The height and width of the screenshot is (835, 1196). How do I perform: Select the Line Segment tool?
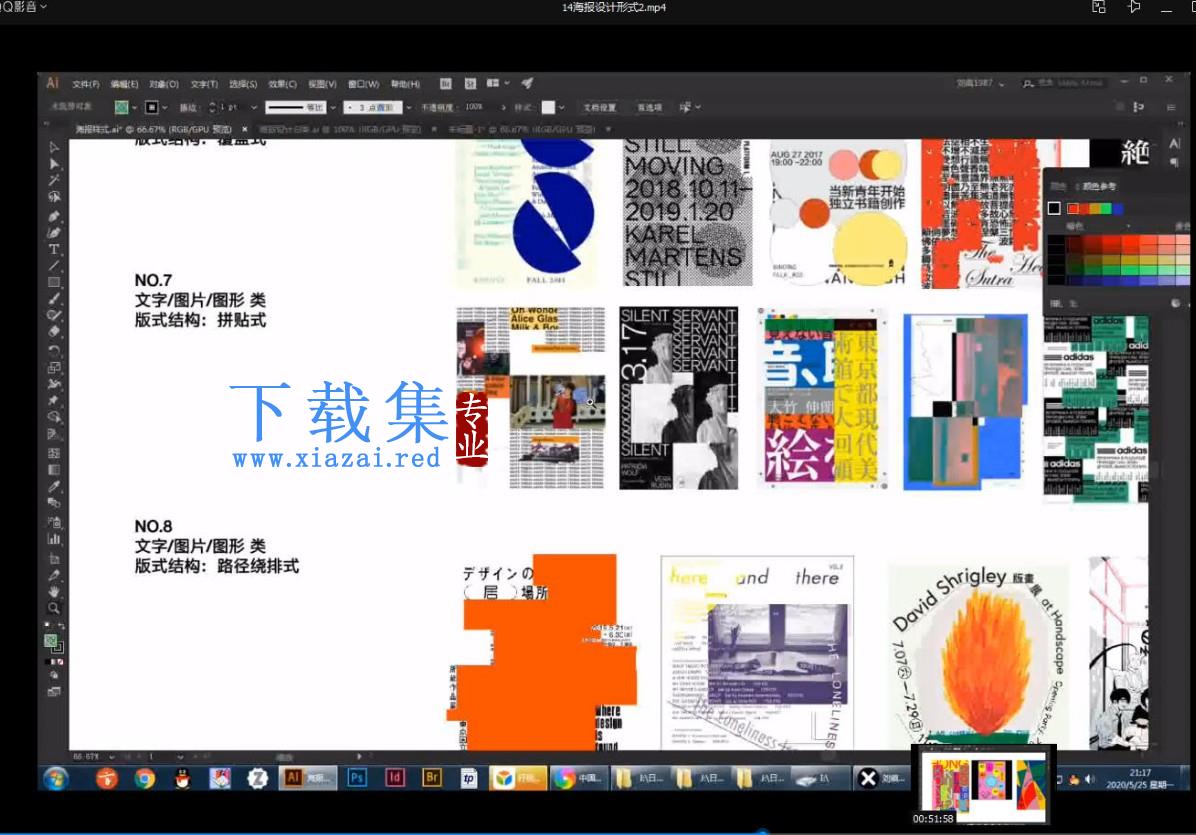pos(54,266)
